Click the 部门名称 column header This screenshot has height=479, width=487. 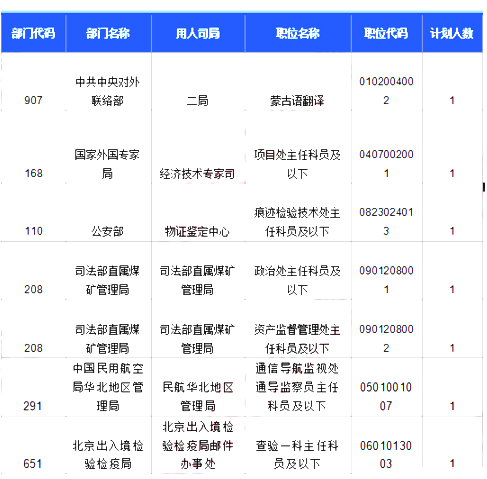[108, 33]
